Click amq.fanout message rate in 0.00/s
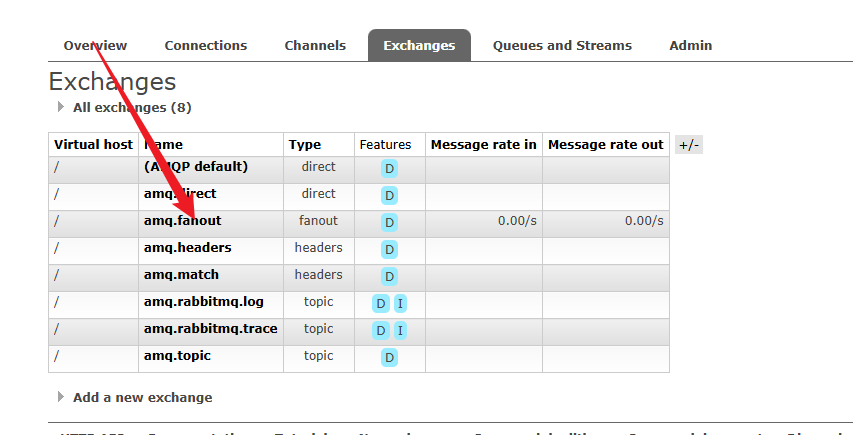This screenshot has height=435, width=853. click(x=517, y=221)
